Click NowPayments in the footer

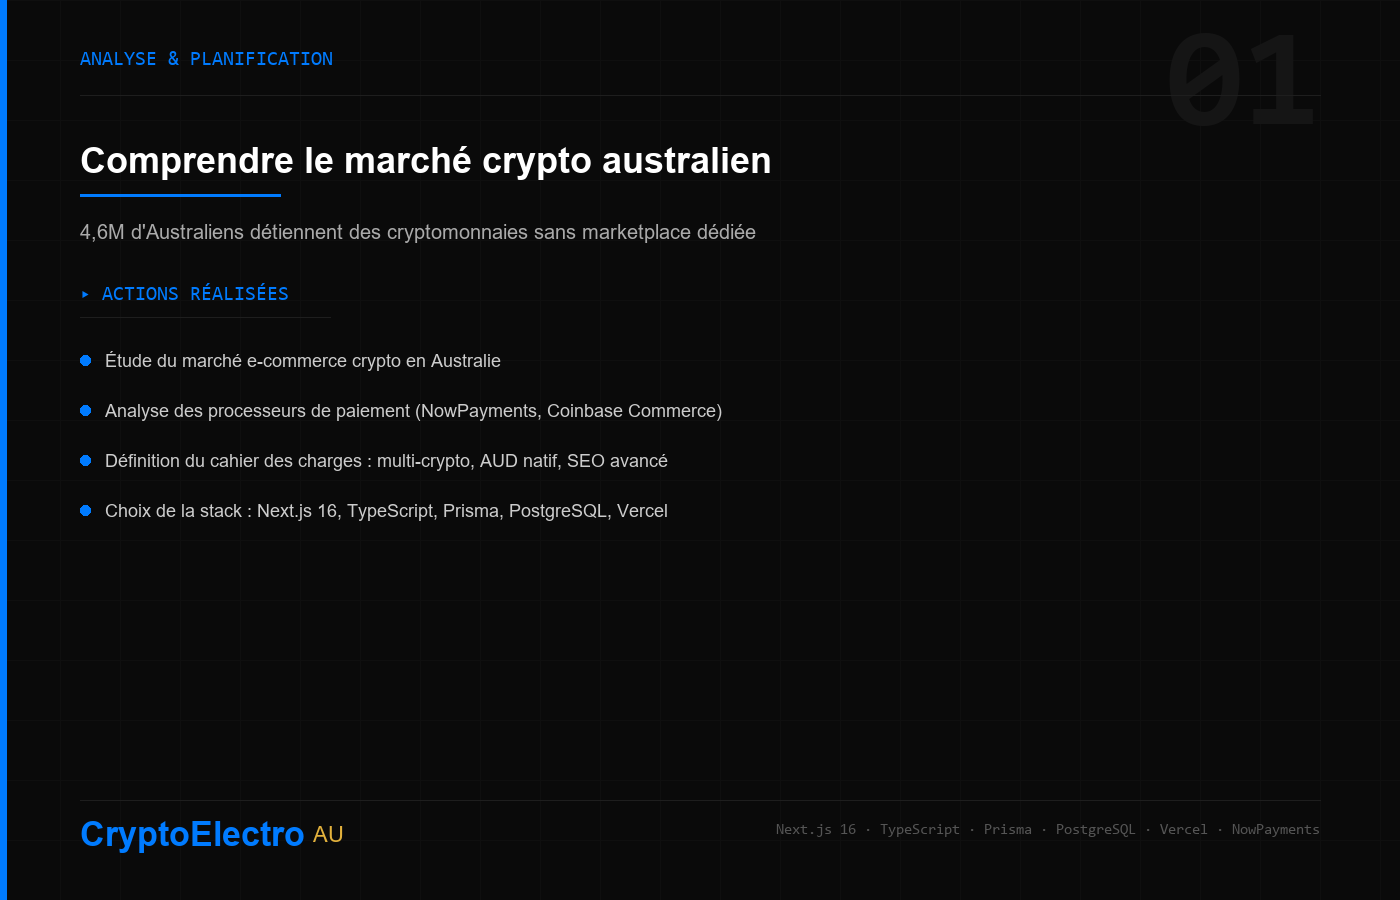pos(1276,830)
